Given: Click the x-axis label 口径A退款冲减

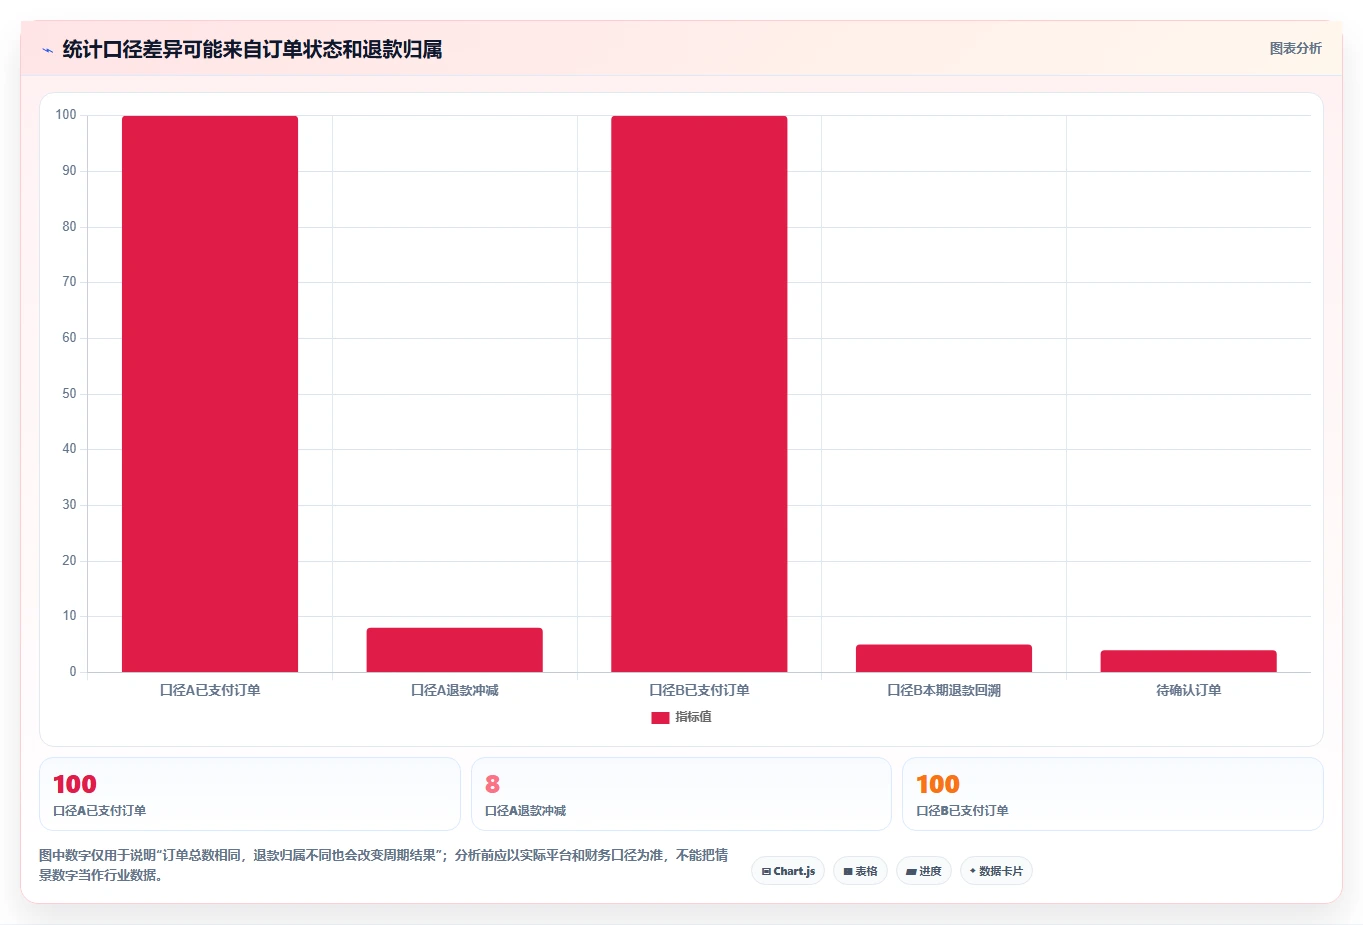Looking at the screenshot, I should [454, 690].
